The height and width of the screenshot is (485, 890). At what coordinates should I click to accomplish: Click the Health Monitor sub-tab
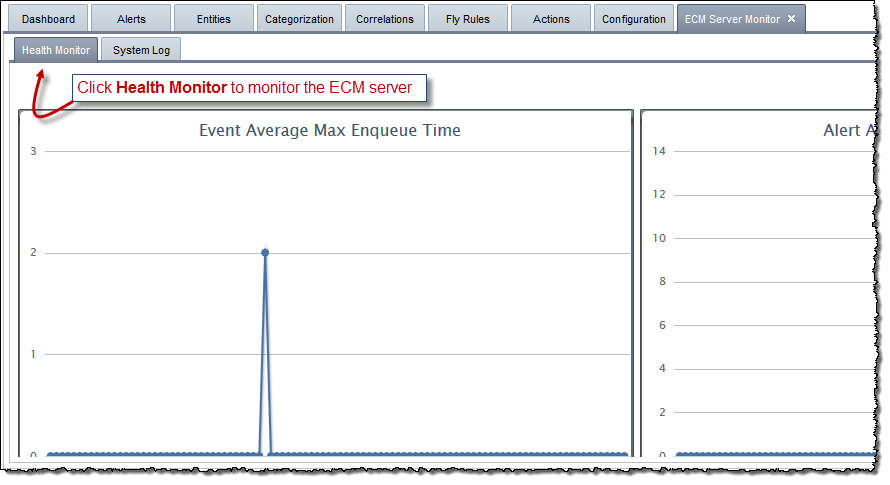click(56, 50)
